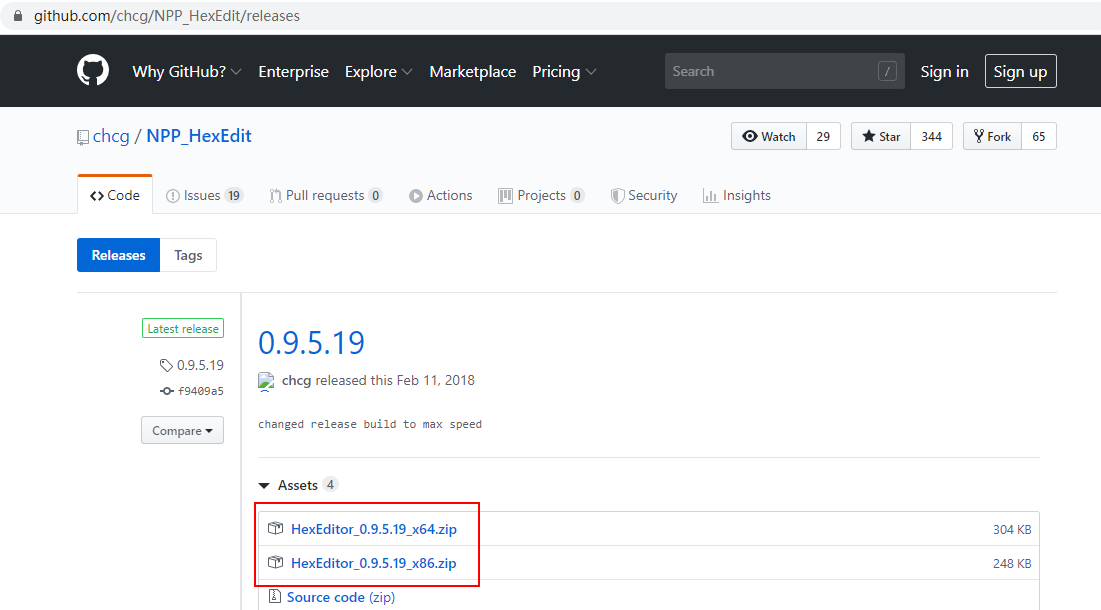Fork the repository
Image resolution: width=1101 pixels, height=610 pixels.
pos(992,136)
